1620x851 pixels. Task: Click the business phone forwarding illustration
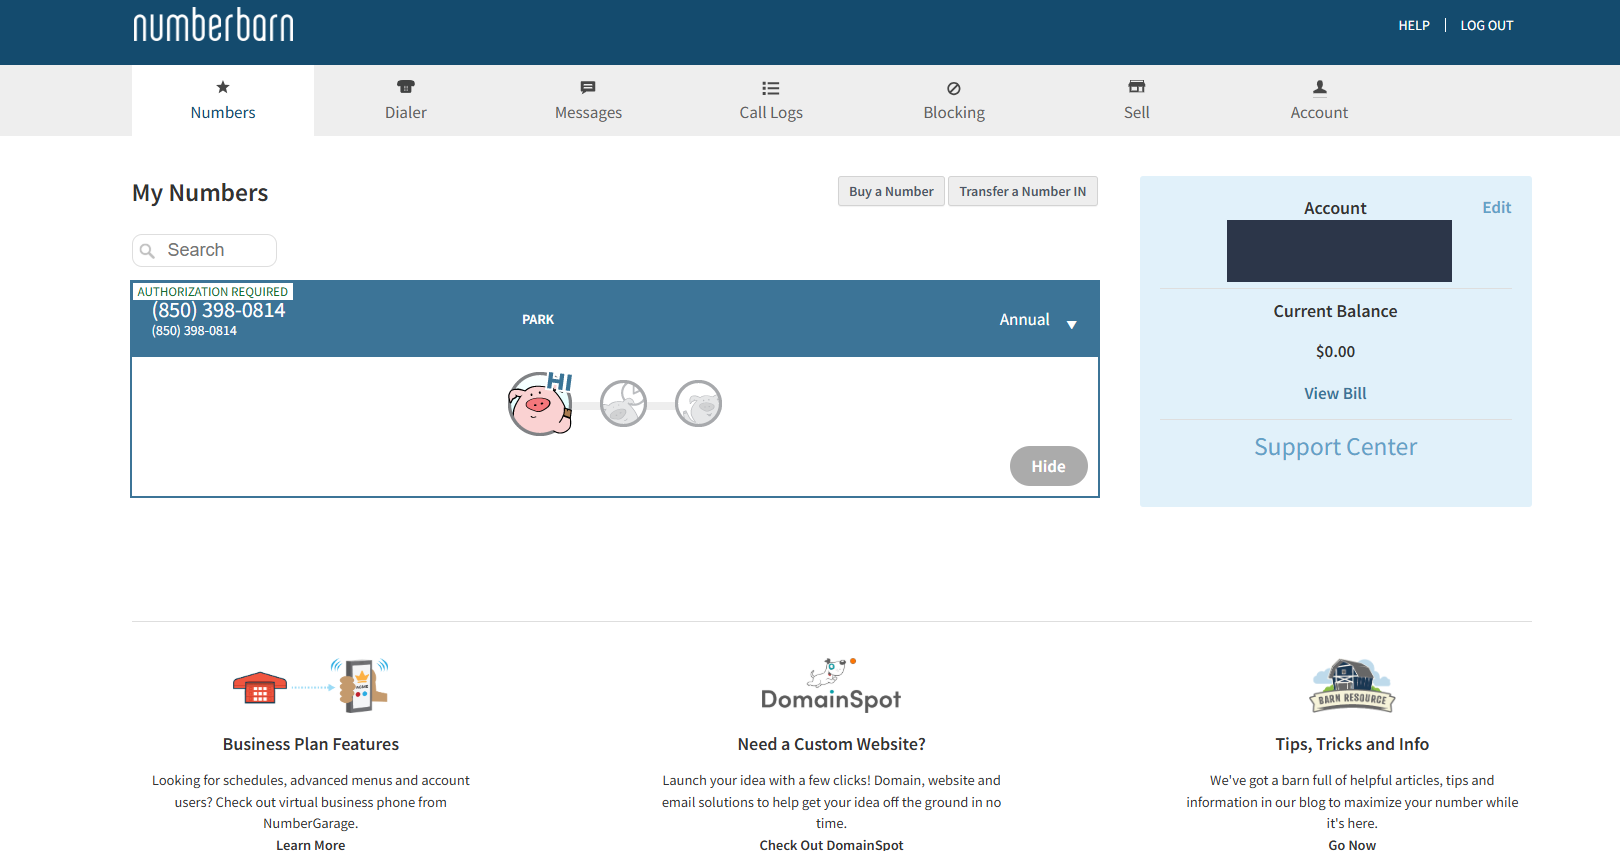[310, 686]
